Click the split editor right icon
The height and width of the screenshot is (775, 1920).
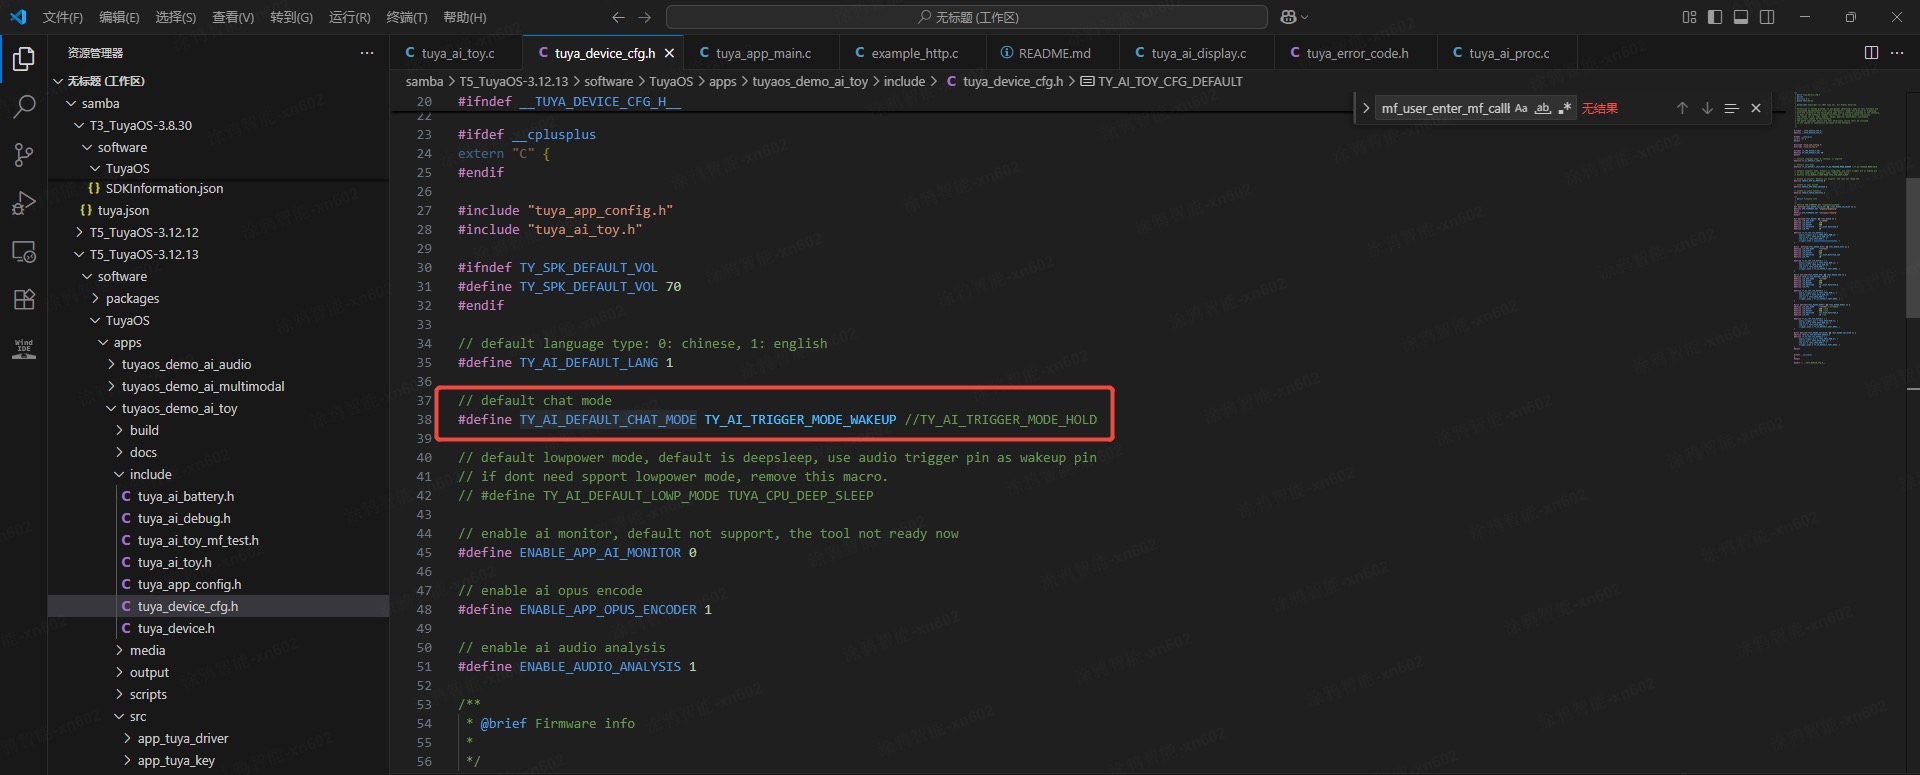click(1871, 53)
